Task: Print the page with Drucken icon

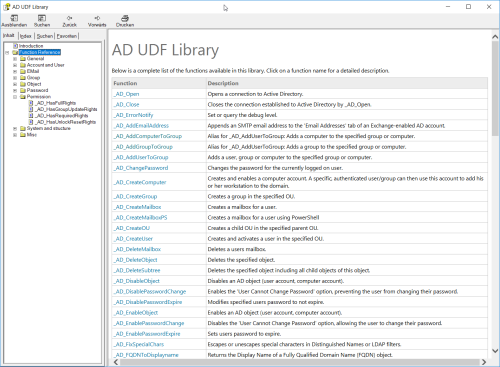Action: (x=125, y=18)
